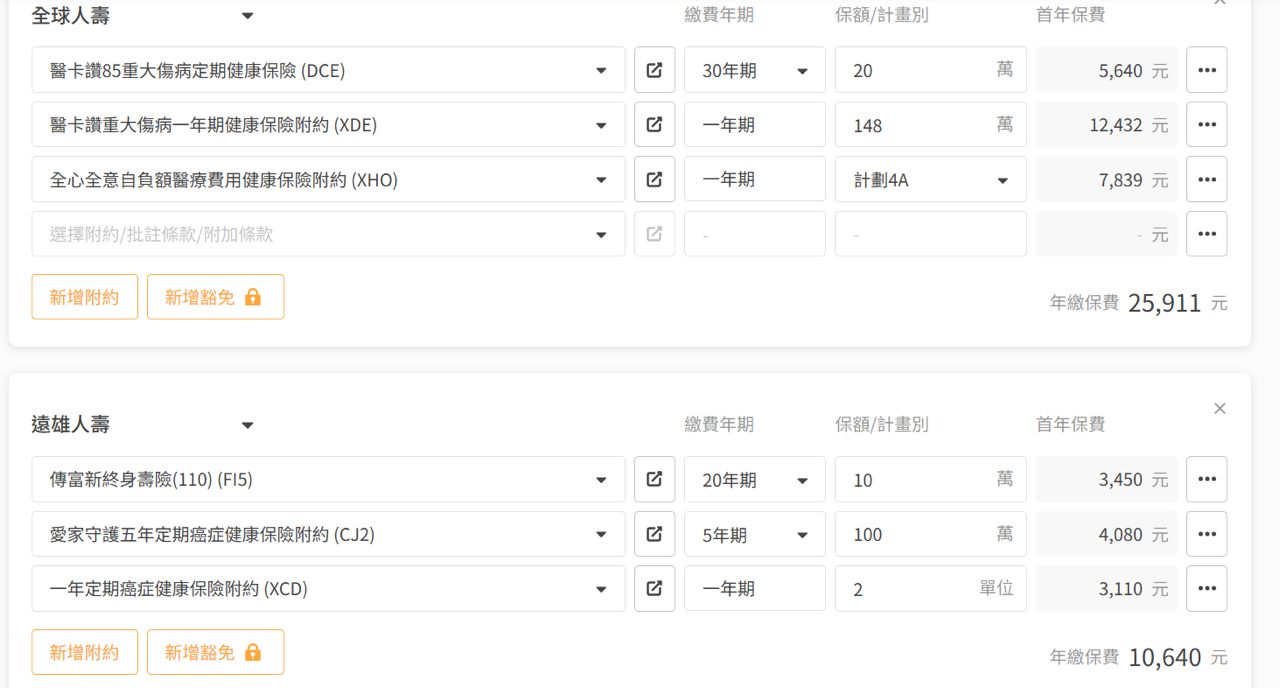Open more options for the XCD row

point(1206,589)
